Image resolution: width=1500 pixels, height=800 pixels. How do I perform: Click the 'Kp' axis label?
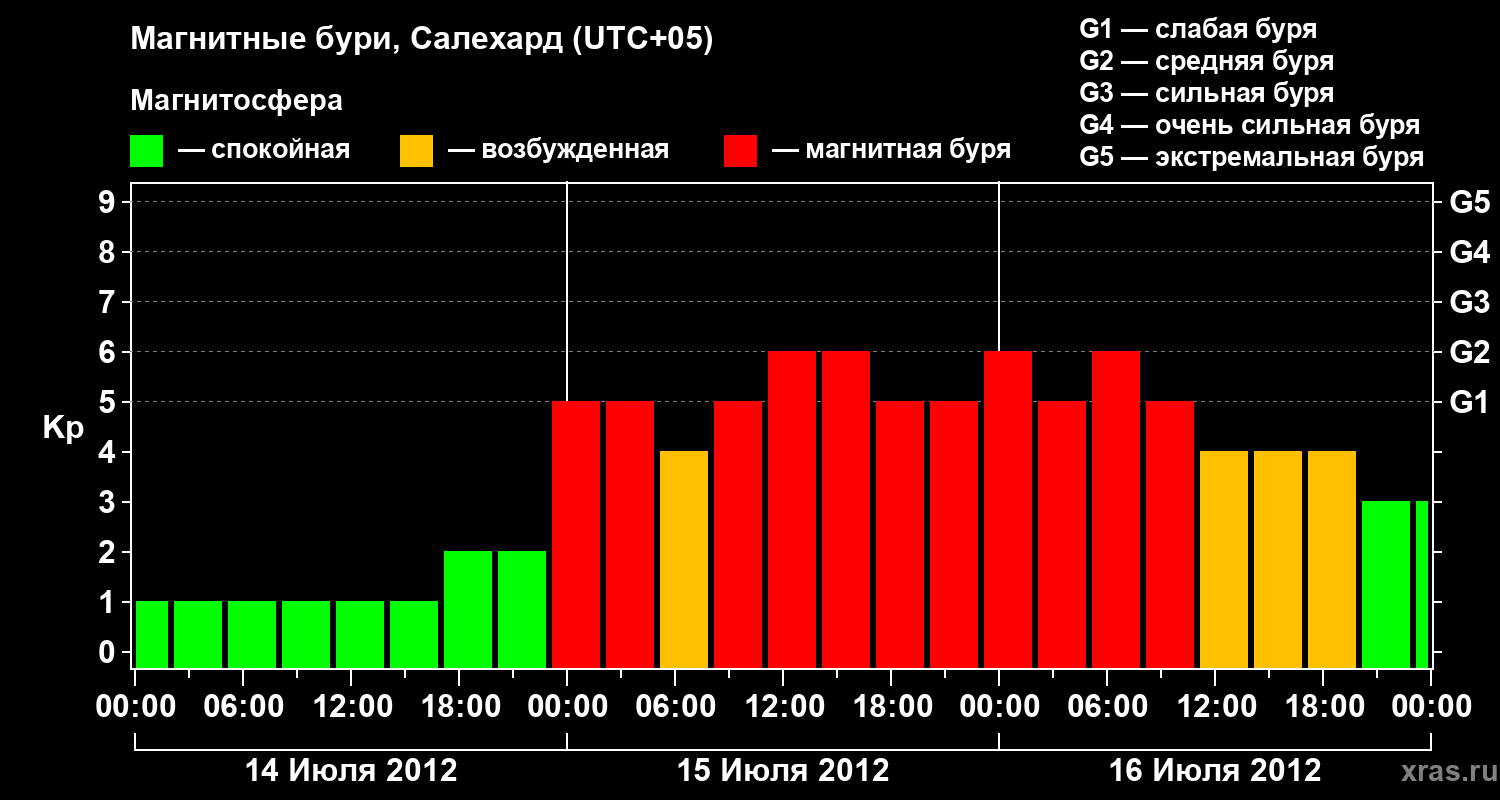click(x=63, y=429)
